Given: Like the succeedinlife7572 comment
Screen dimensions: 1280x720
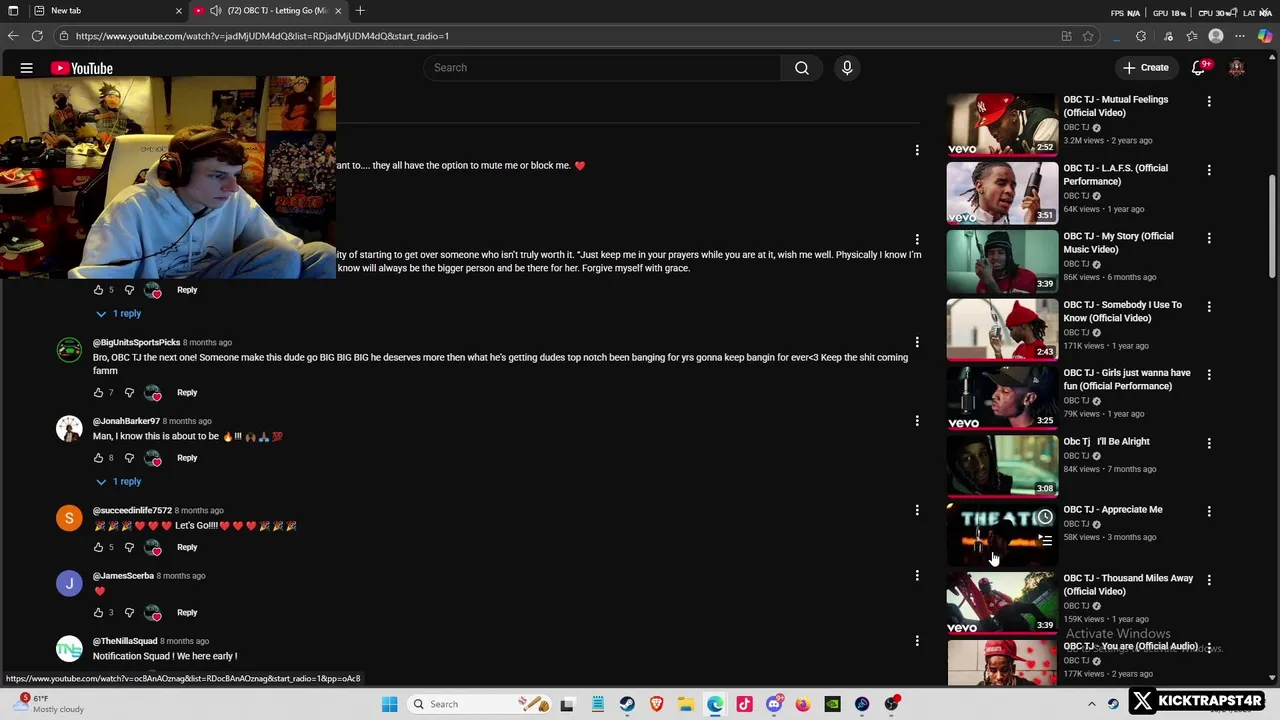Looking at the screenshot, I should click(x=98, y=548).
